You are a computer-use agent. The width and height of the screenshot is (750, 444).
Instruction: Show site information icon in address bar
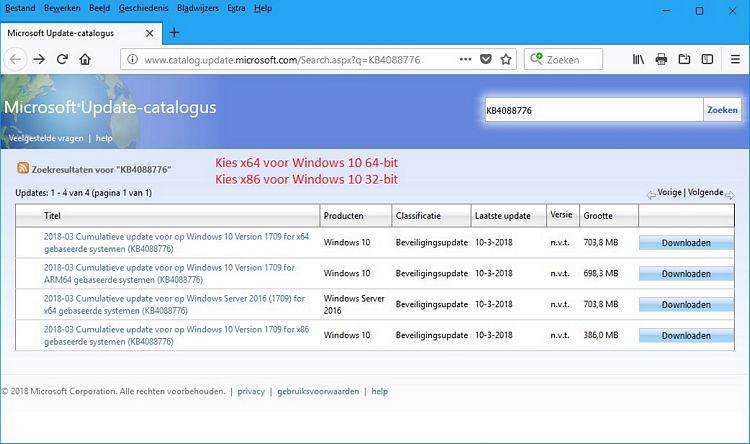132,59
